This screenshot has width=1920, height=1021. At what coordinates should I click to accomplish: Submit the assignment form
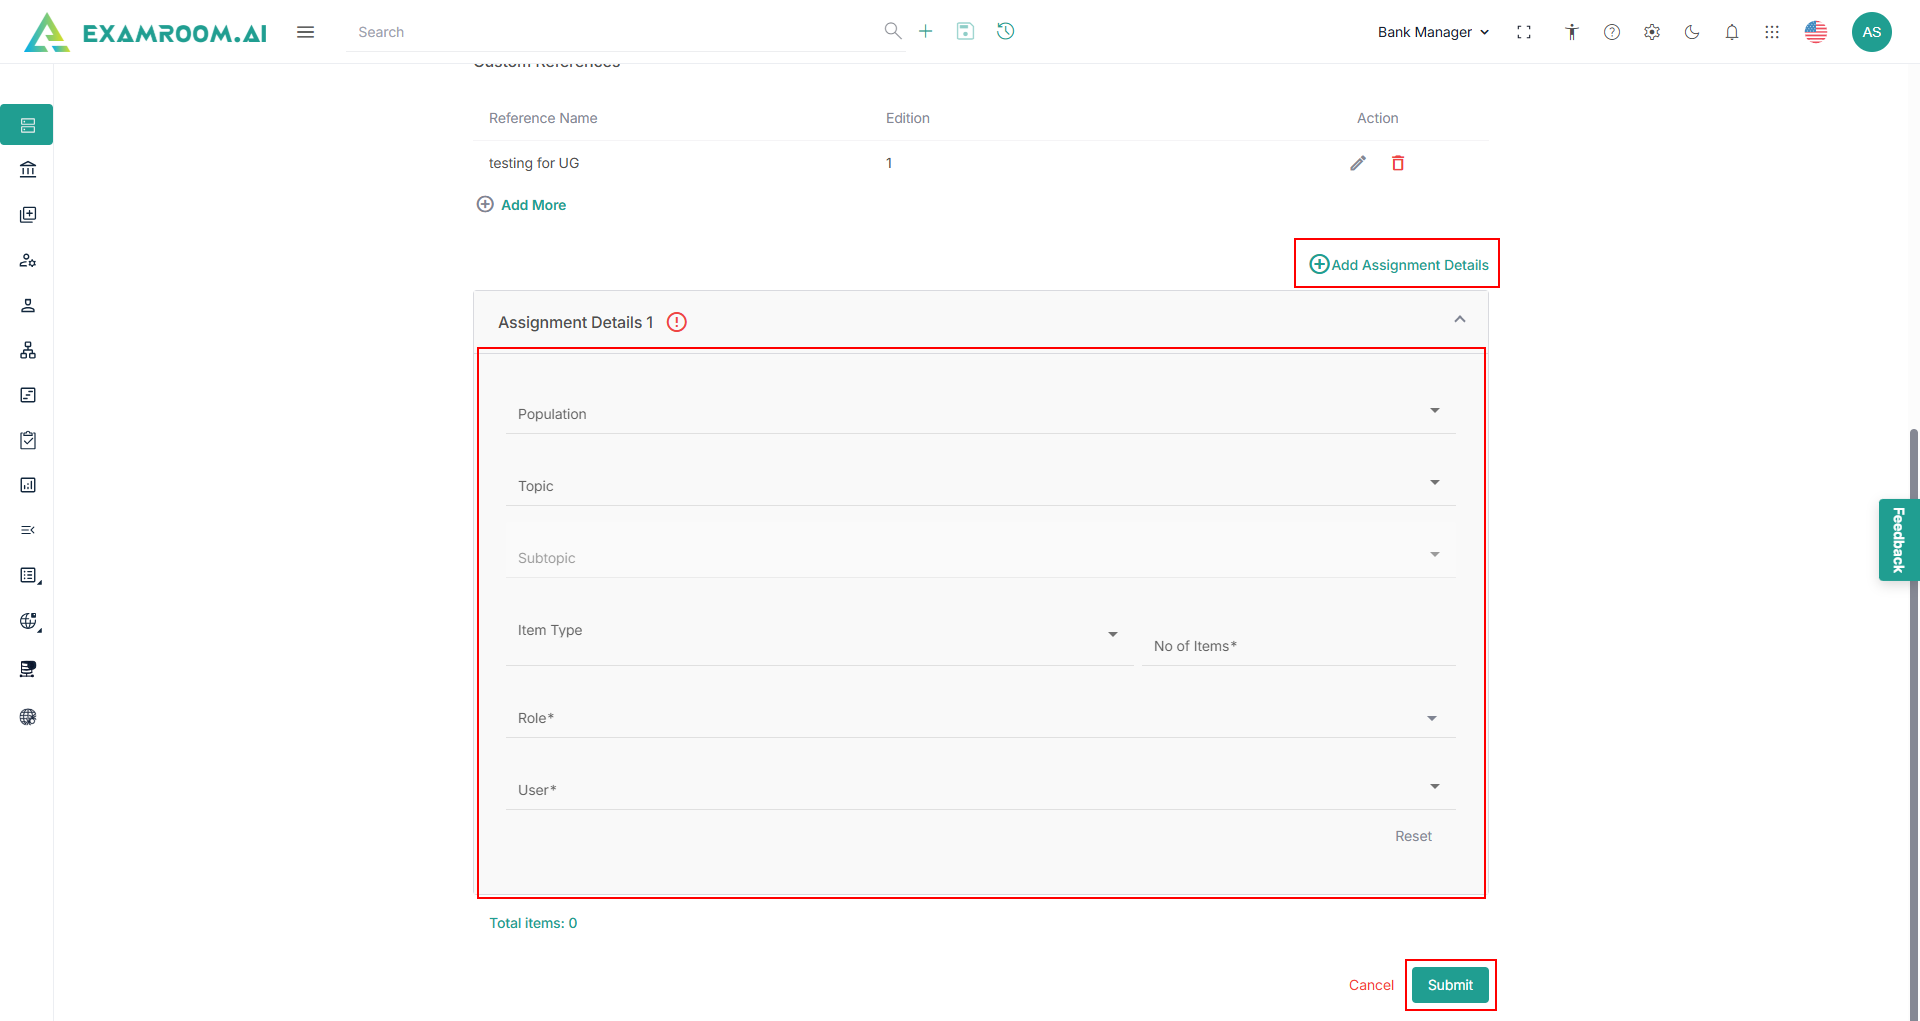click(x=1450, y=985)
